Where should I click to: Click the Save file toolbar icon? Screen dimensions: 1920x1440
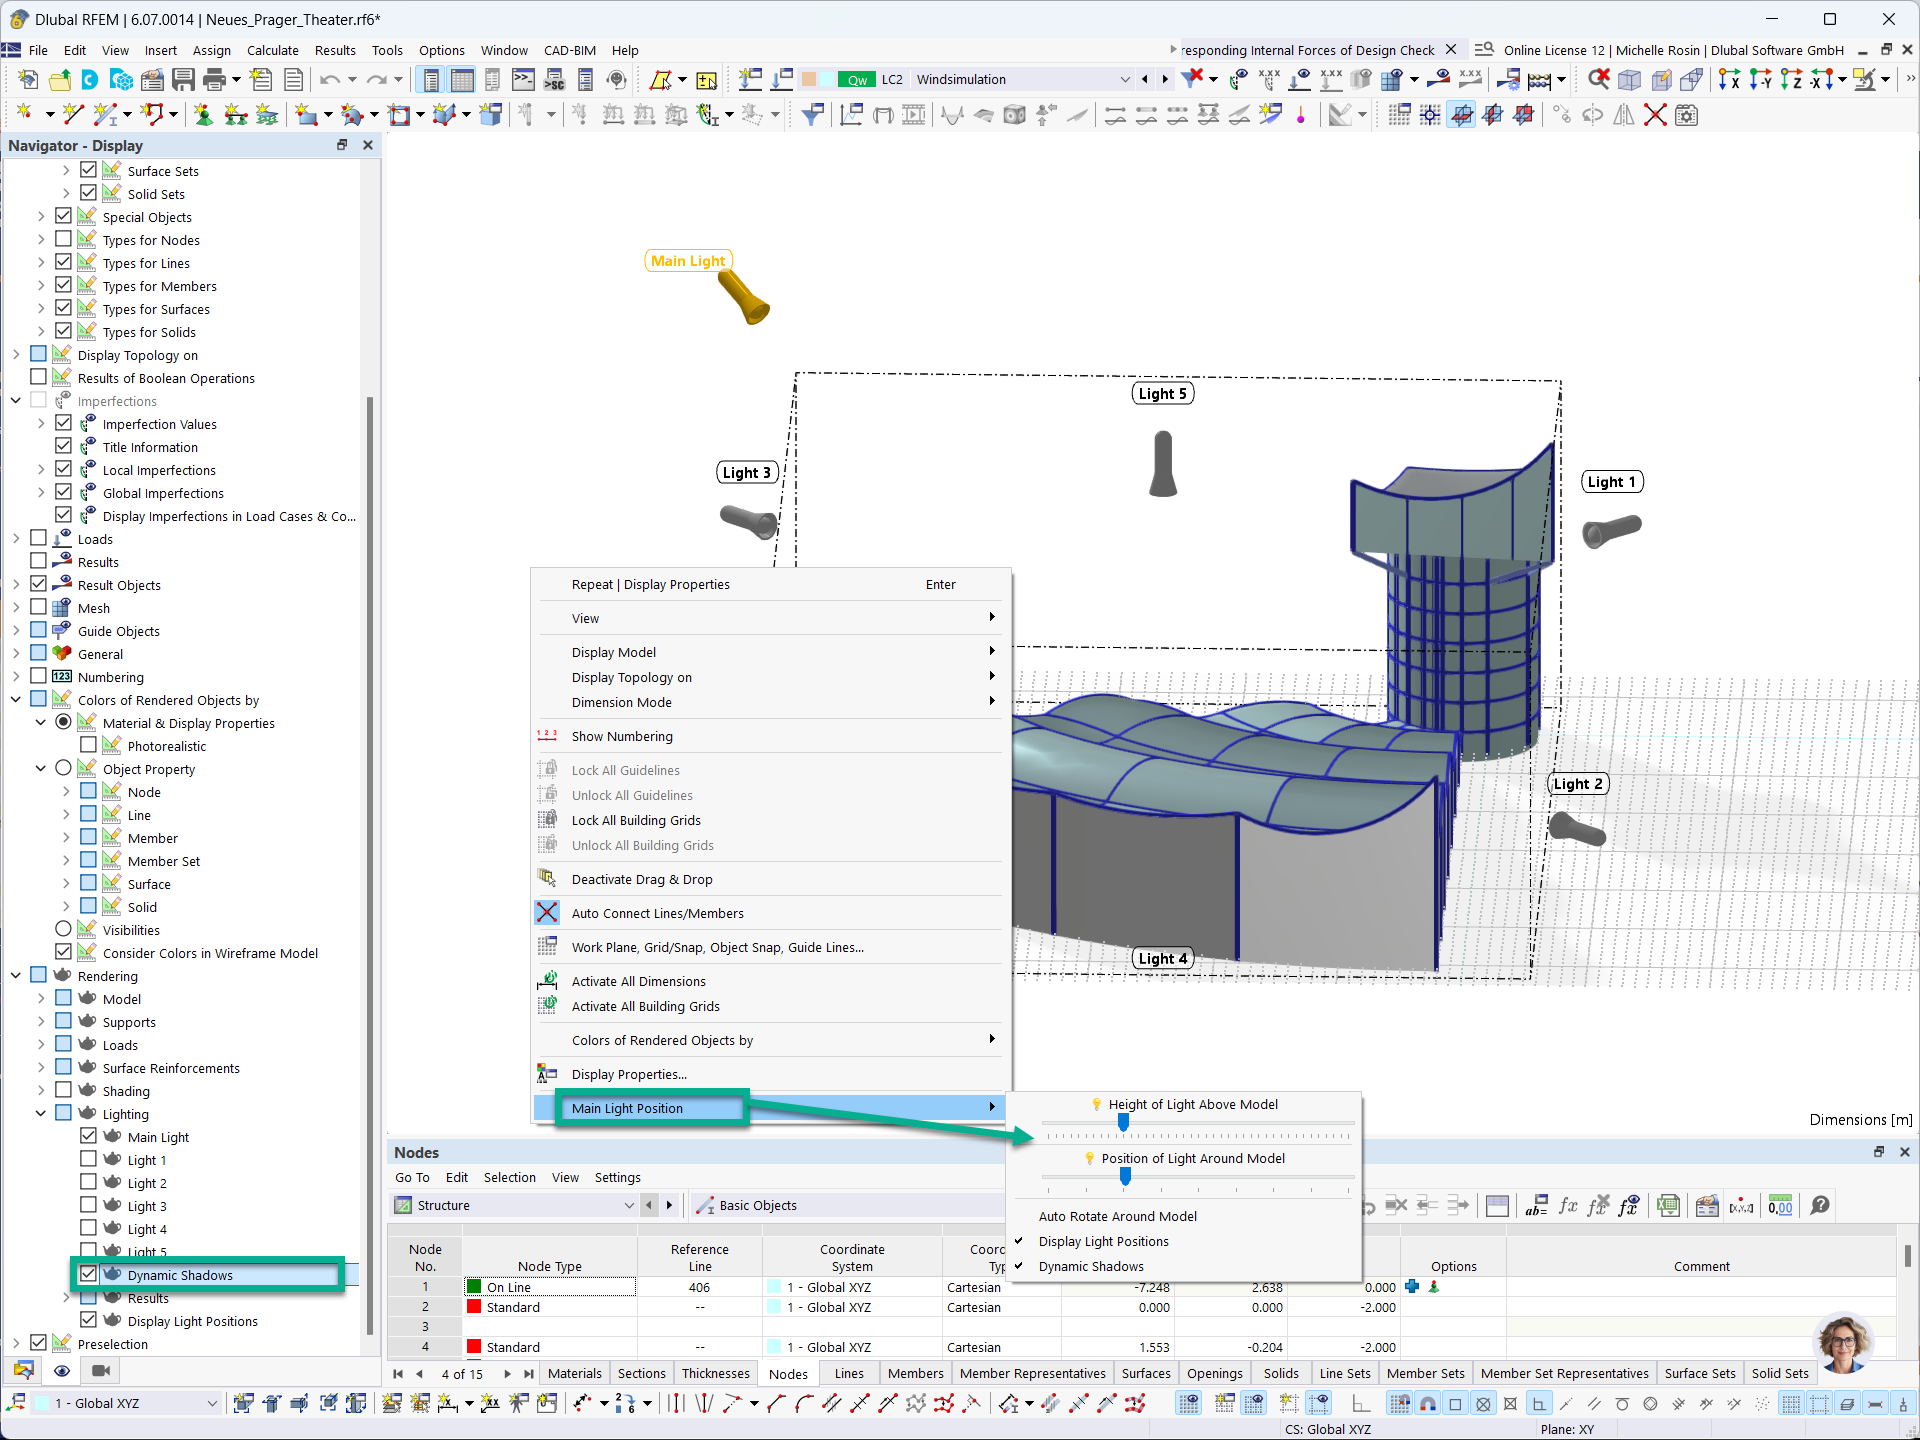(x=183, y=80)
